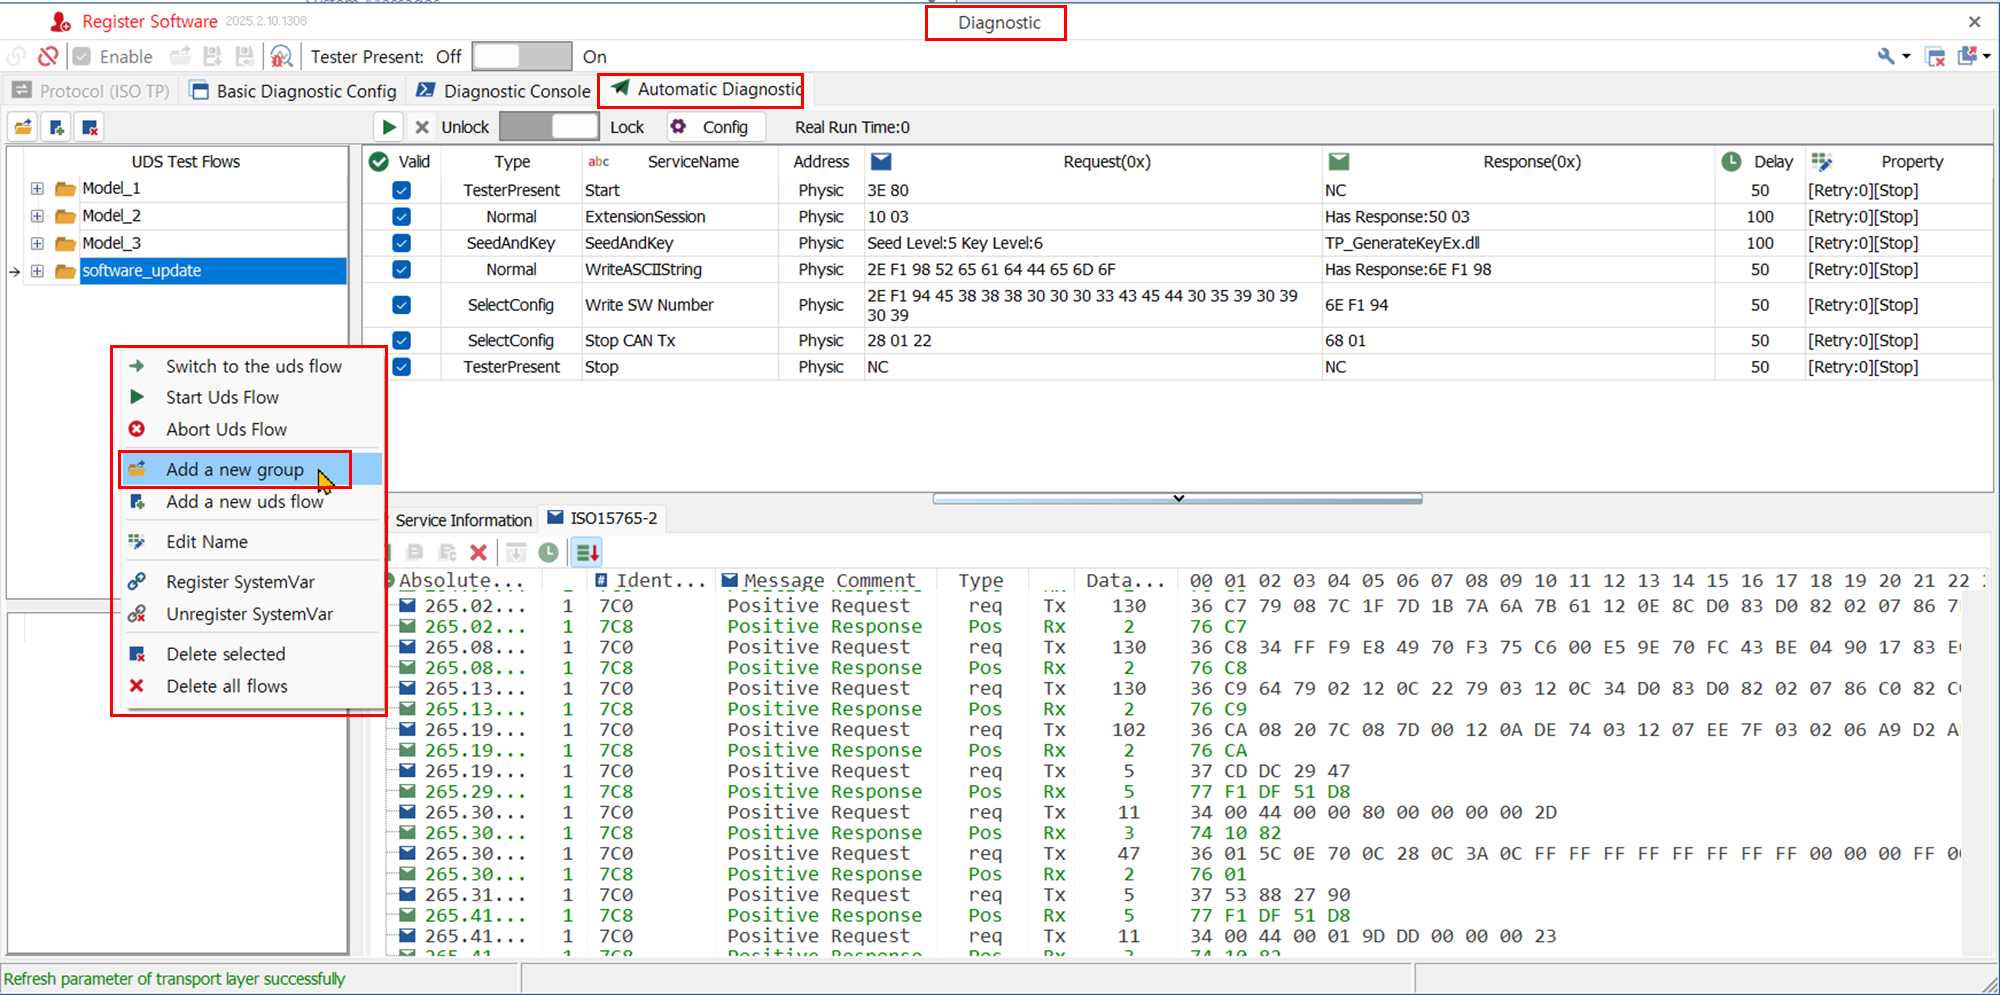
Task: Uncheck Valid for SeedAndKey row
Action: coord(401,242)
